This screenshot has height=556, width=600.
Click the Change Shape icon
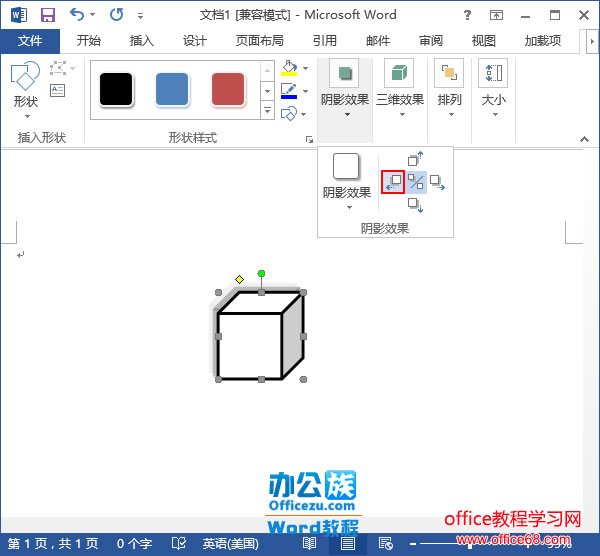289,114
